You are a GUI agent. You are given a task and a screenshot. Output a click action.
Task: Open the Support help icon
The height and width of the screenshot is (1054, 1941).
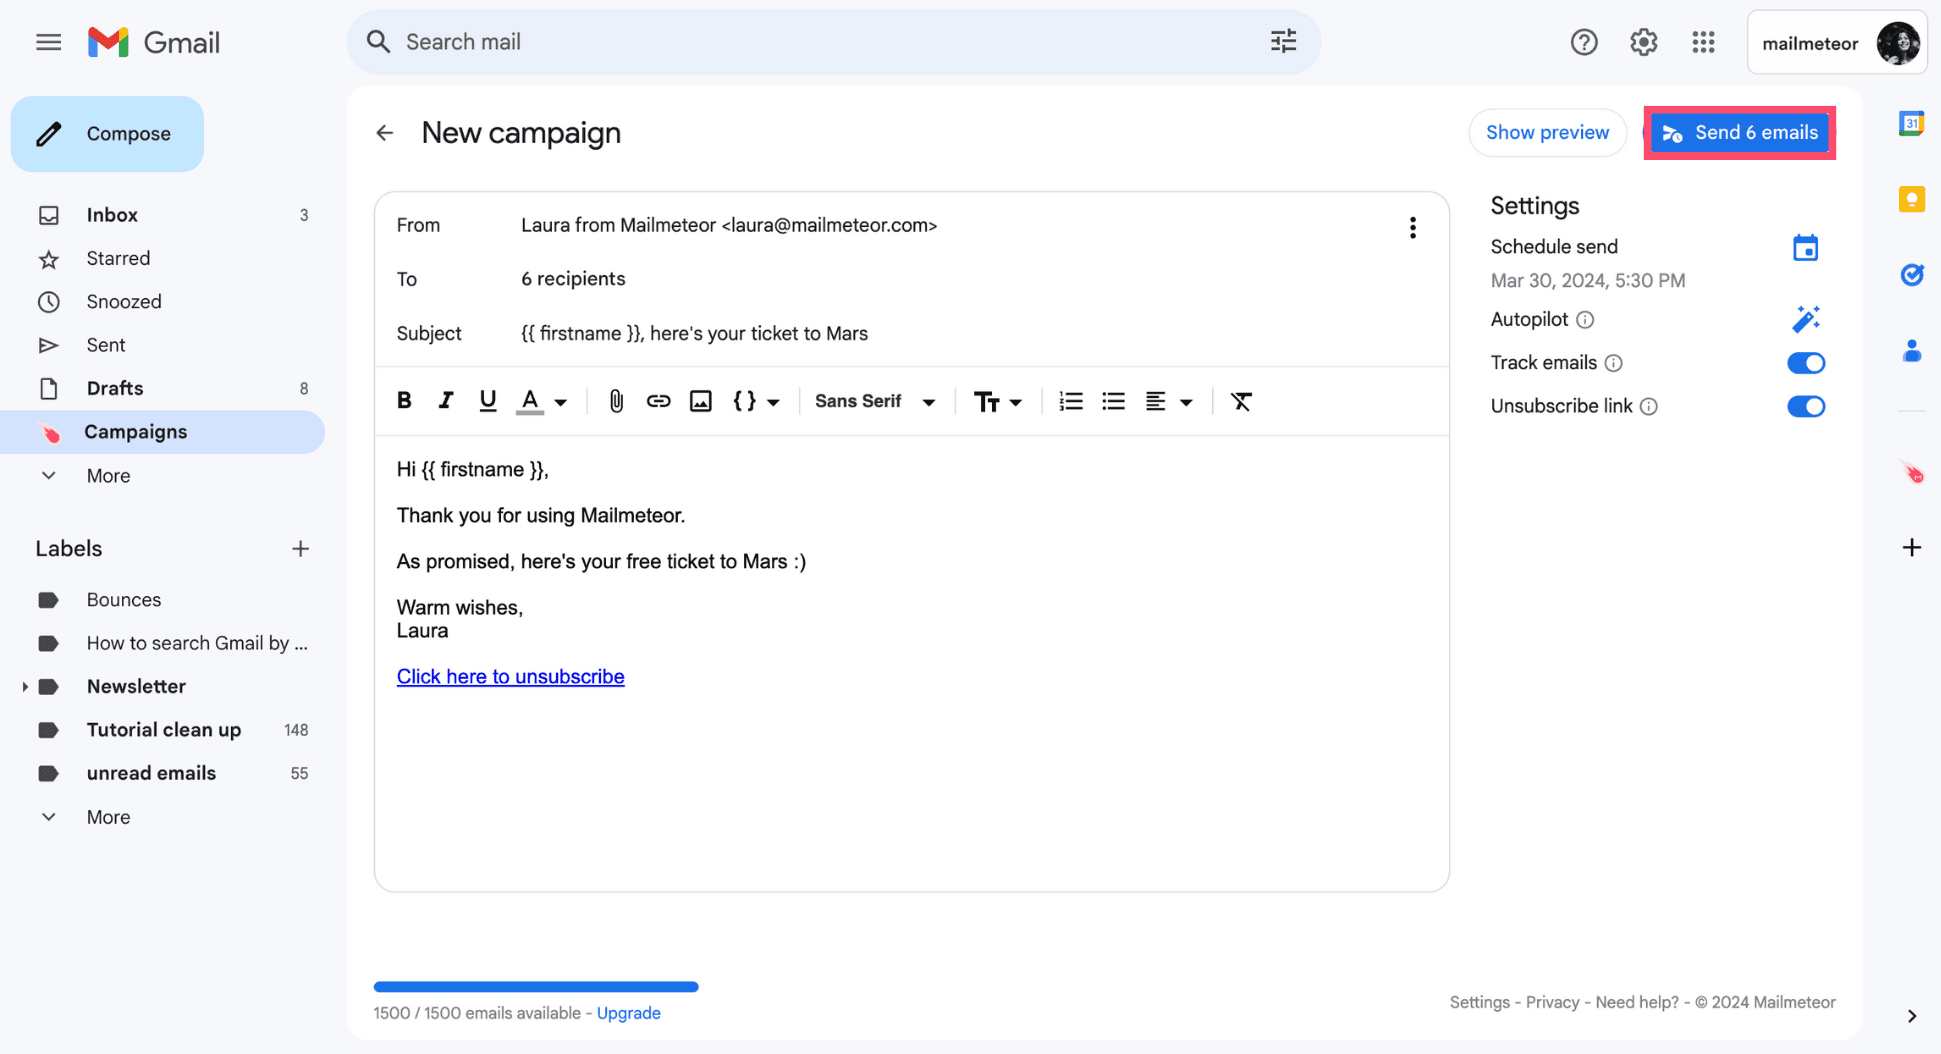1583,42
